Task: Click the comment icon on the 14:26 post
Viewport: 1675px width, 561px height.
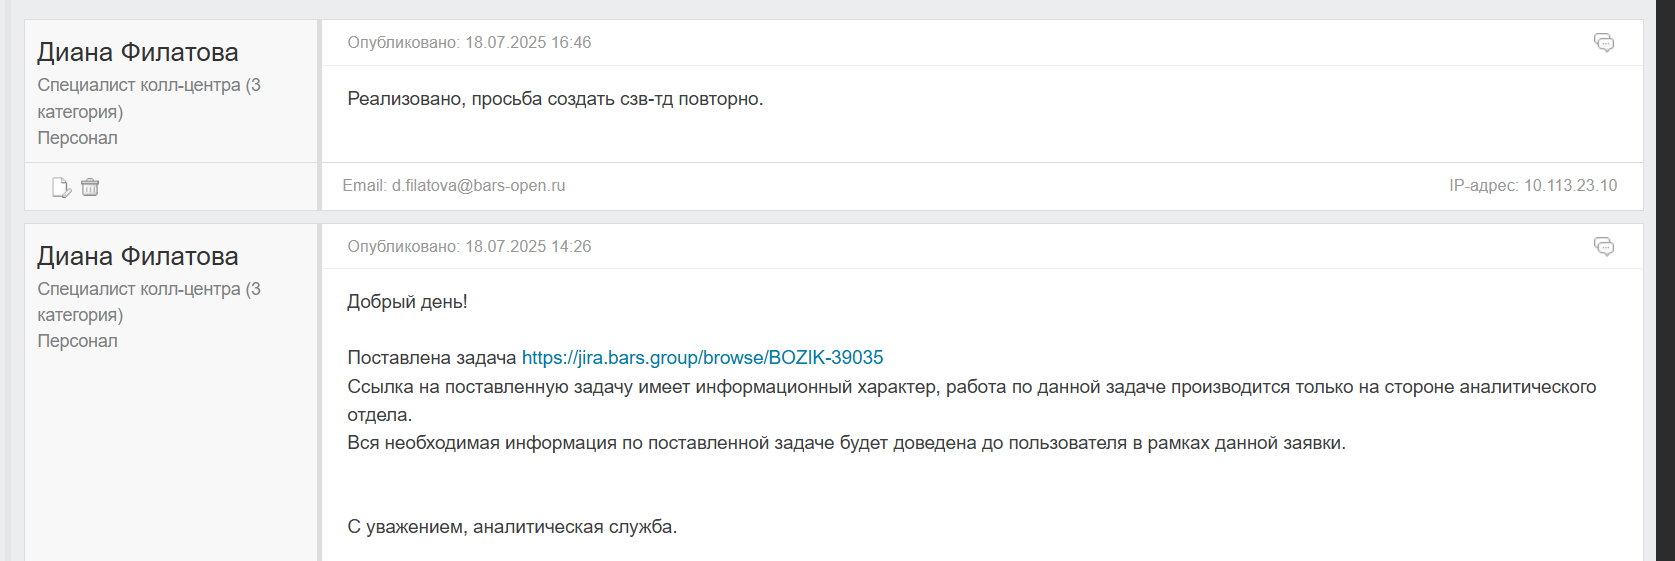Action: 1603,247
